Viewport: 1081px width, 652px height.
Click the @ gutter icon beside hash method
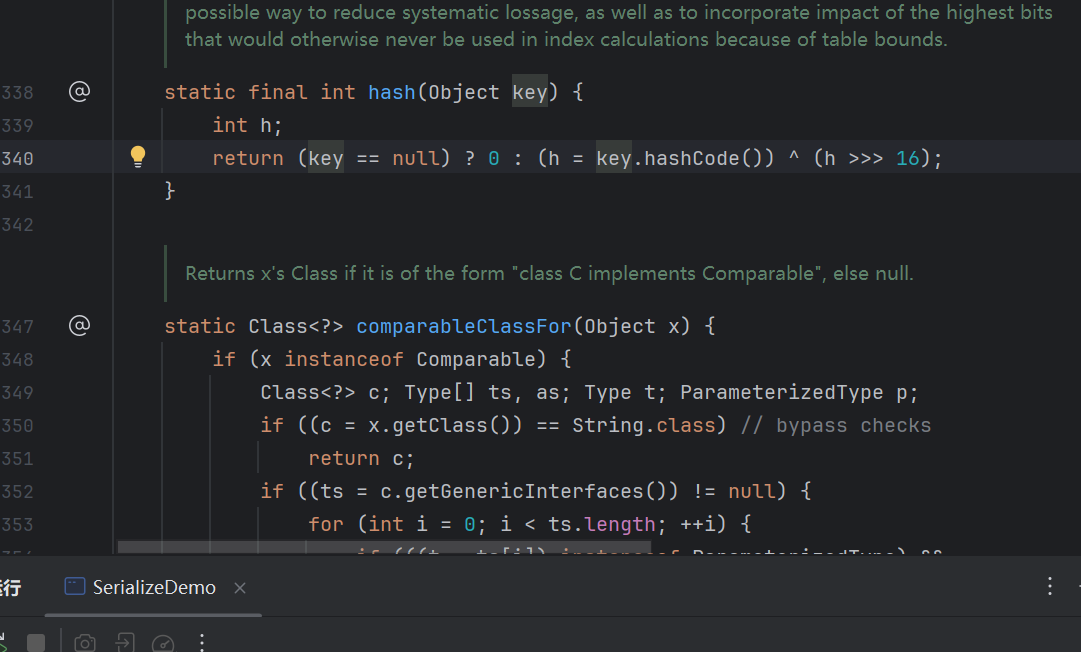[x=79, y=91]
